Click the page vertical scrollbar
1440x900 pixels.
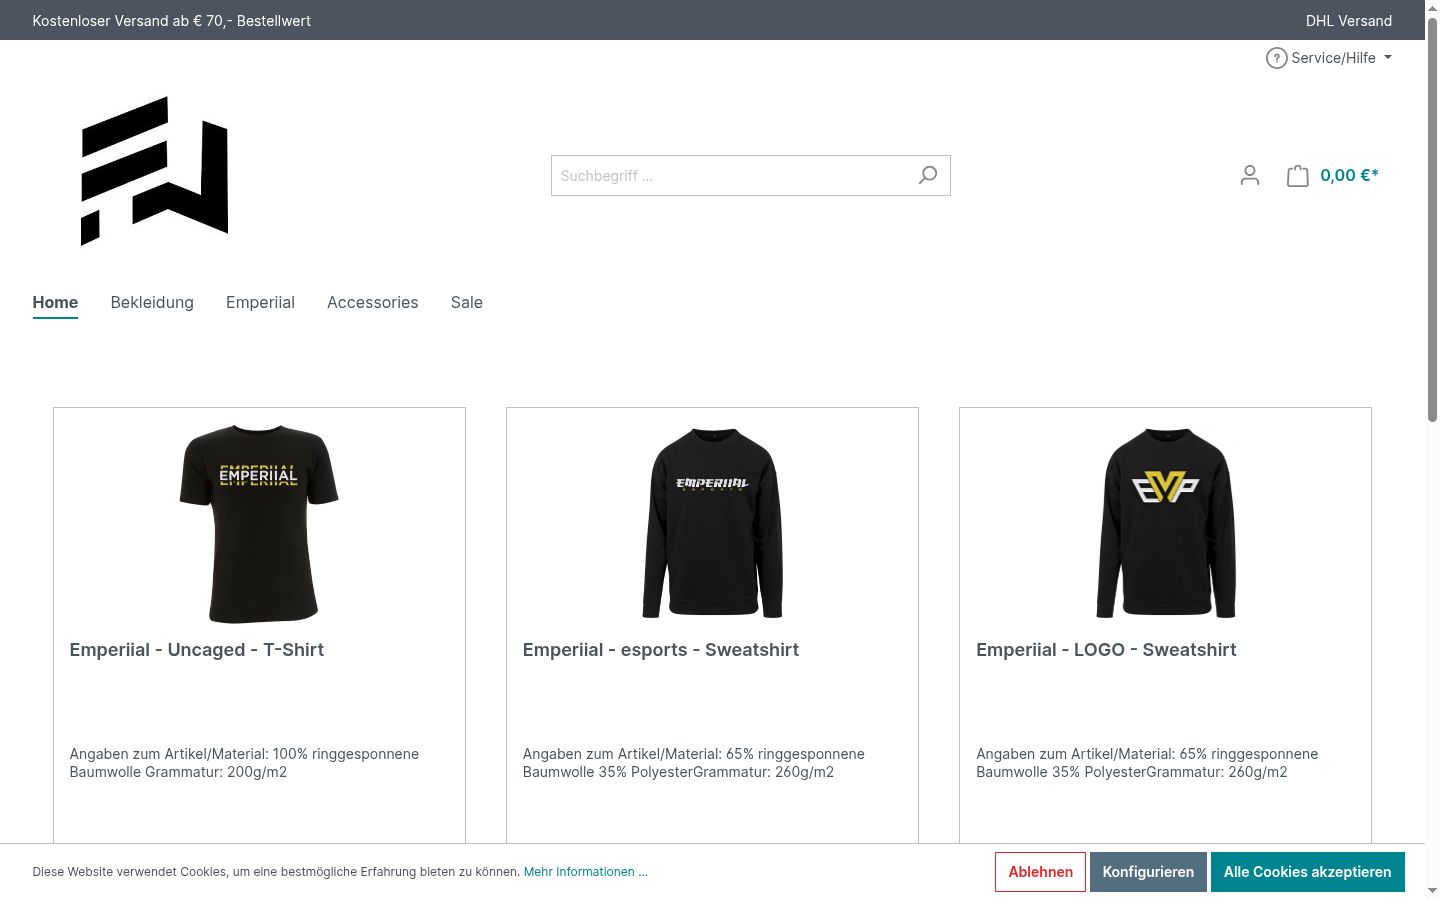point(1432,220)
